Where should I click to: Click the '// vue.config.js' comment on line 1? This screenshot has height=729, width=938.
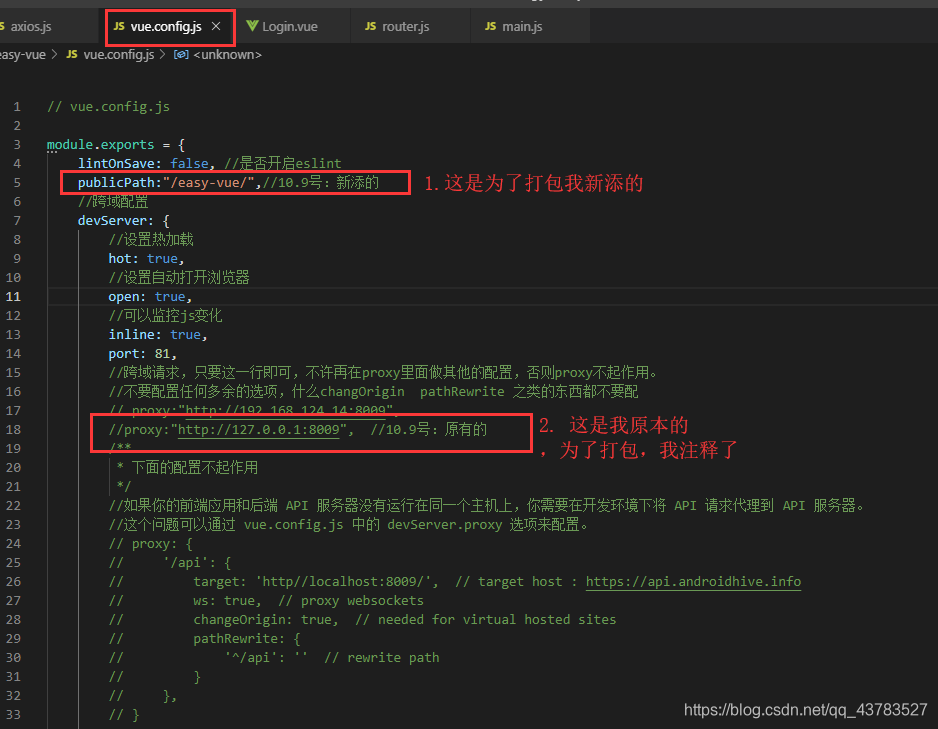coord(108,106)
